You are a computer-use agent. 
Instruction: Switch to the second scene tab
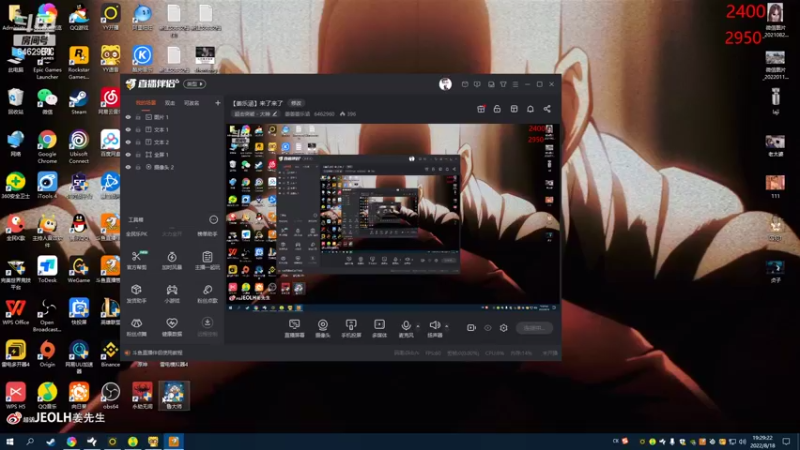click(x=170, y=103)
